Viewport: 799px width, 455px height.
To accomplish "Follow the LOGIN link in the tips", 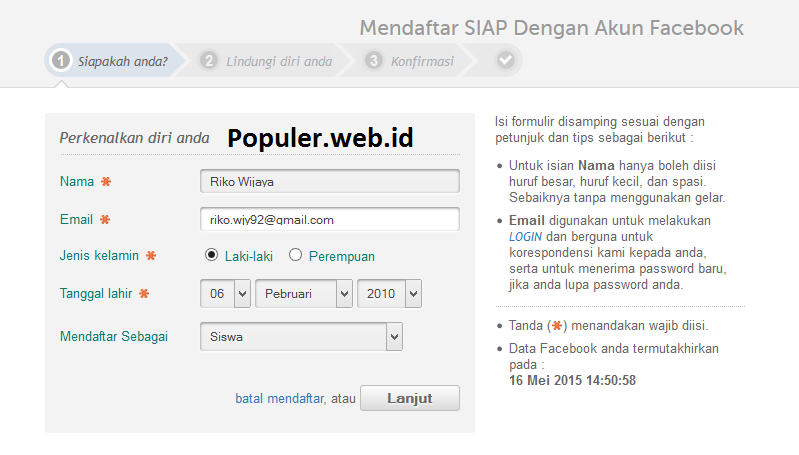I will click(525, 237).
